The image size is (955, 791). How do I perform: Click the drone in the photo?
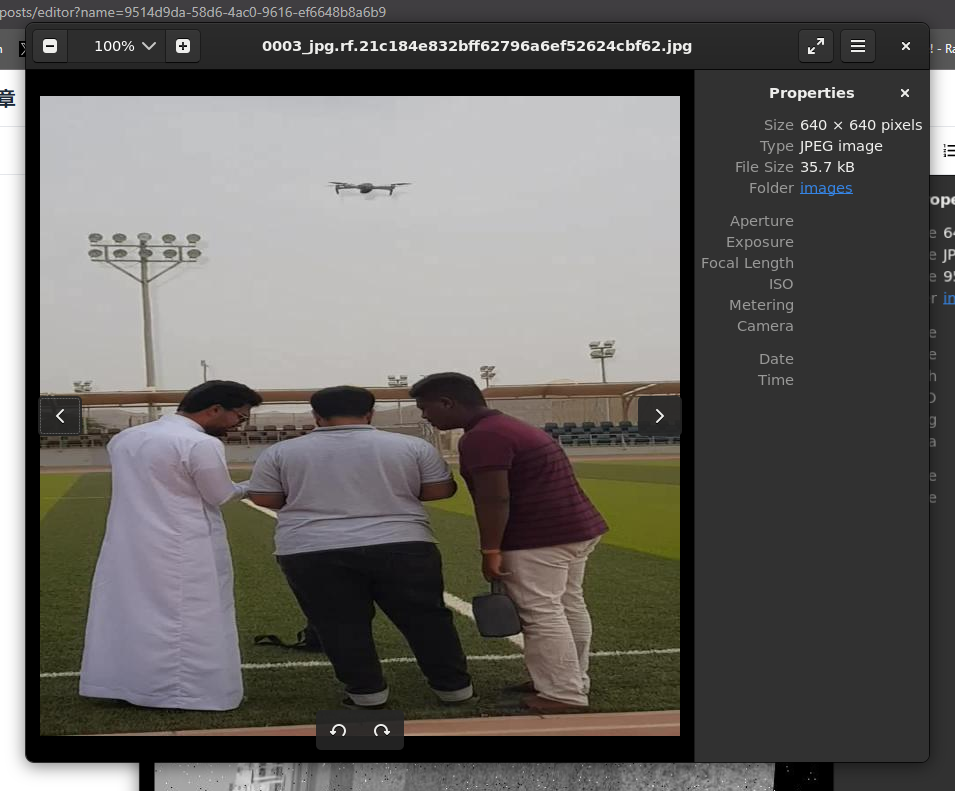[368, 187]
